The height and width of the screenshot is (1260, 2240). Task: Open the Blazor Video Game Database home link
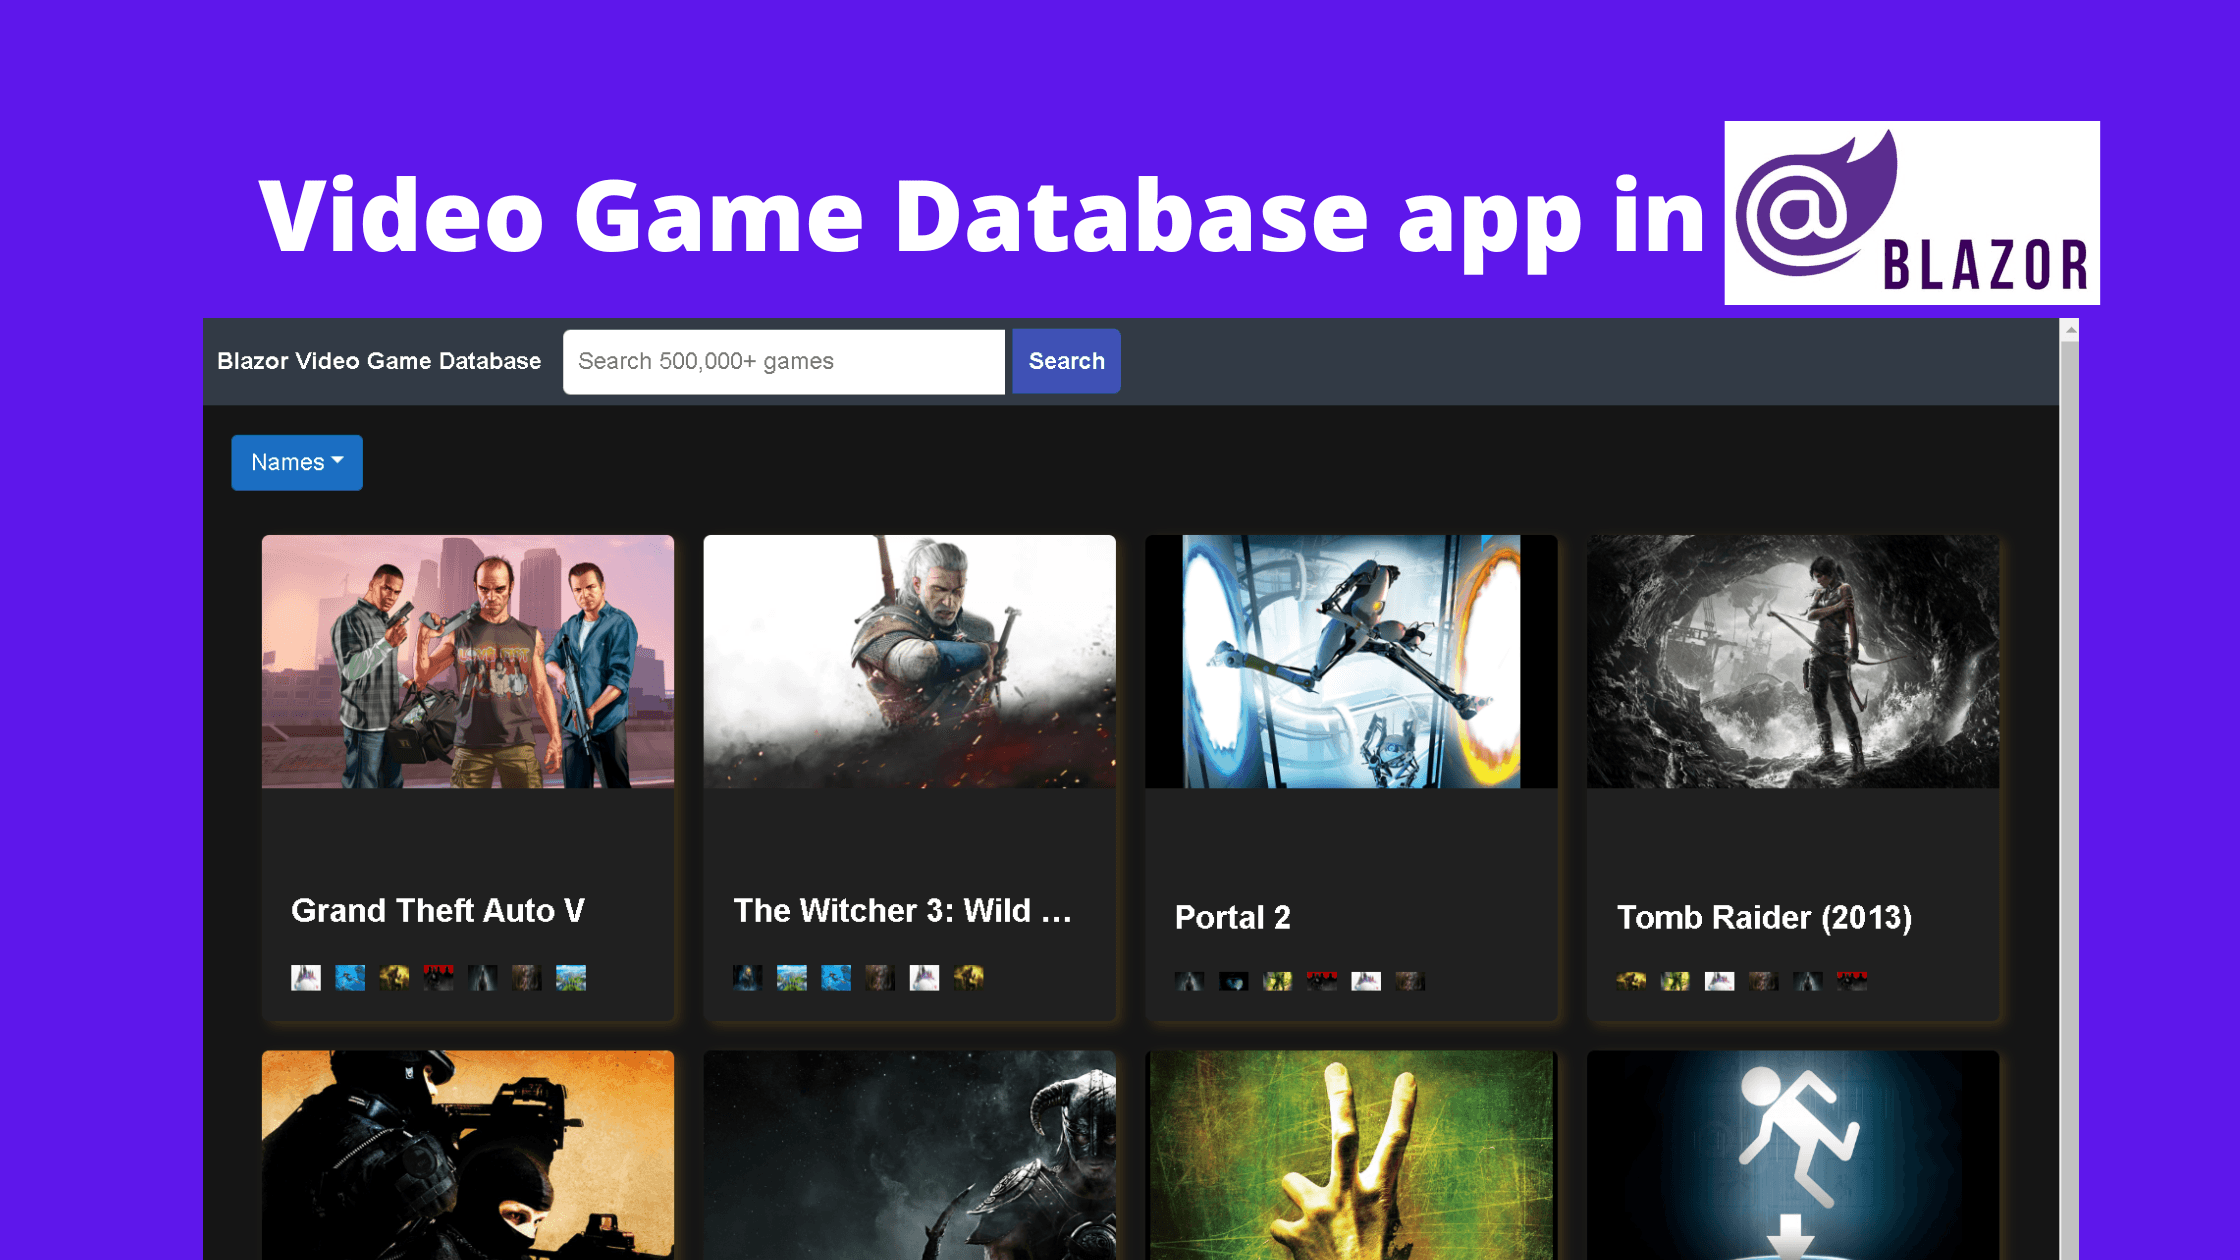pos(378,361)
